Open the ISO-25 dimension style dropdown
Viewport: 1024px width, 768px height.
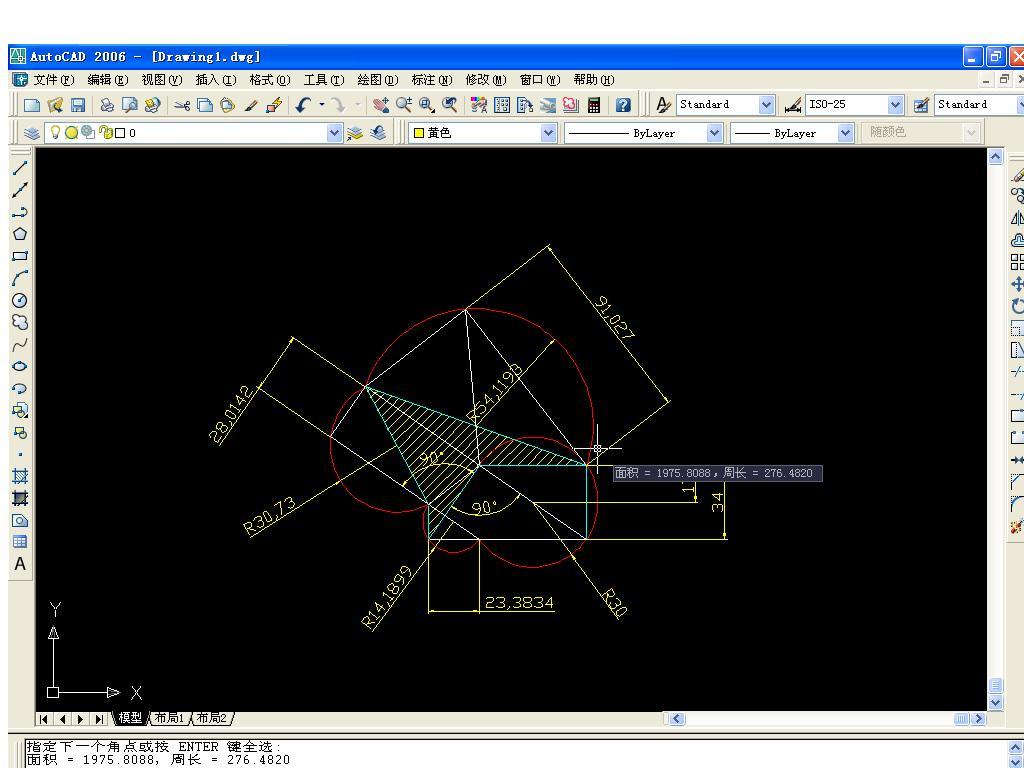click(x=895, y=104)
